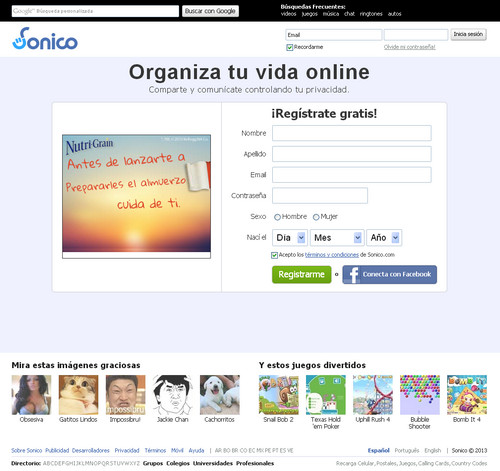500x471 pixels.
Task: Open the Snail Bob 2 game thumbnail
Action: pyautogui.click(x=279, y=395)
